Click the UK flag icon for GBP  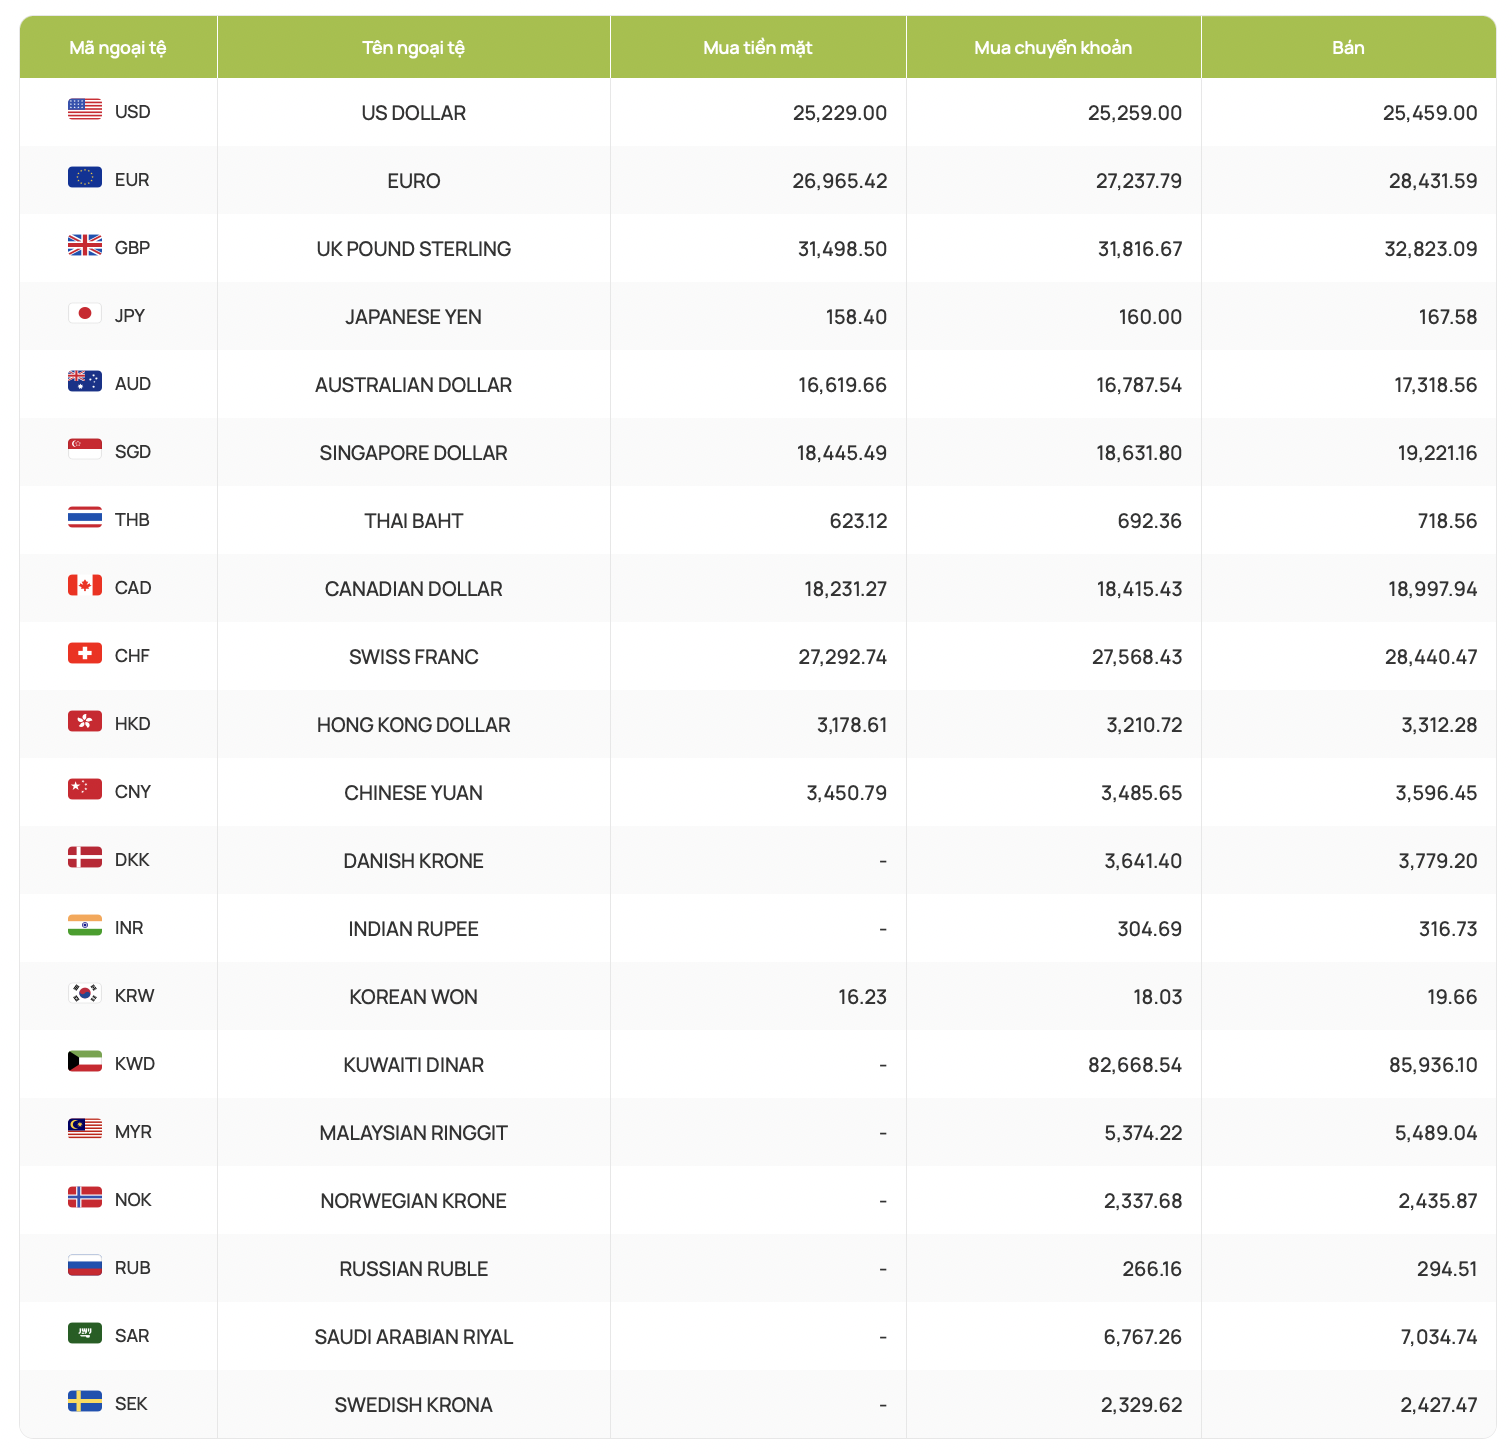coord(85,245)
